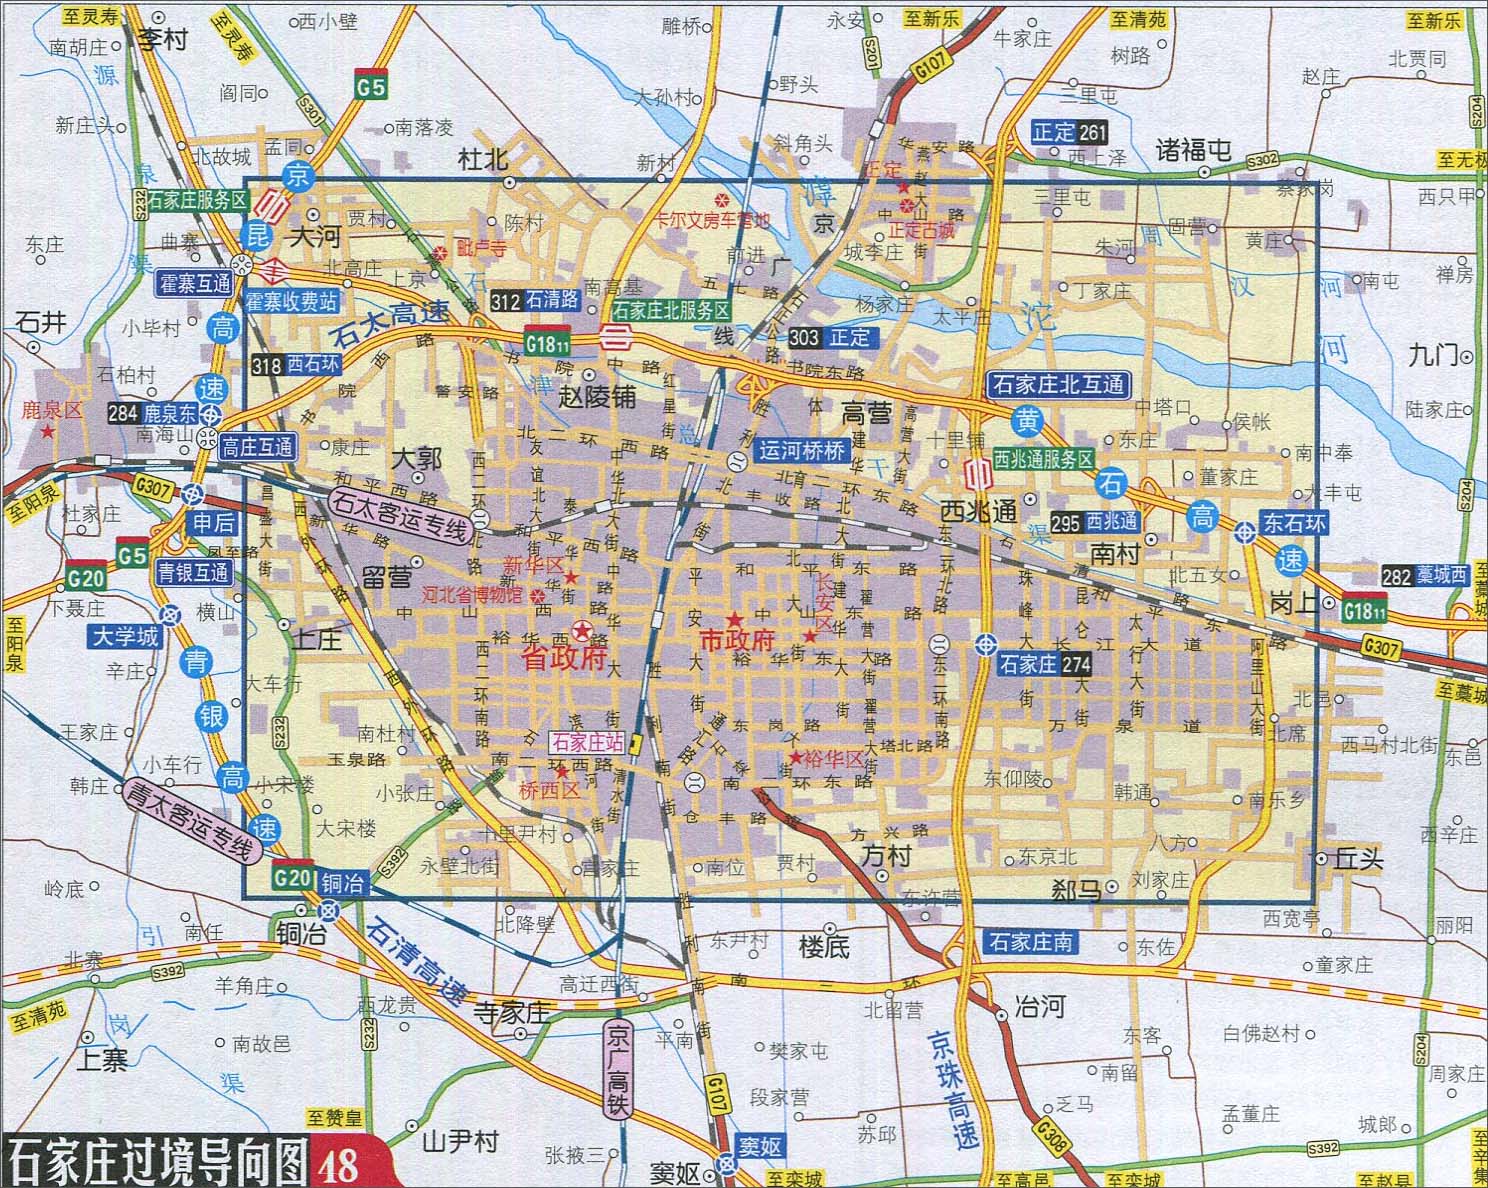Click the G5 highway shield near 南落凌
The width and height of the screenshot is (1488, 1188).
pyautogui.click(x=370, y=88)
